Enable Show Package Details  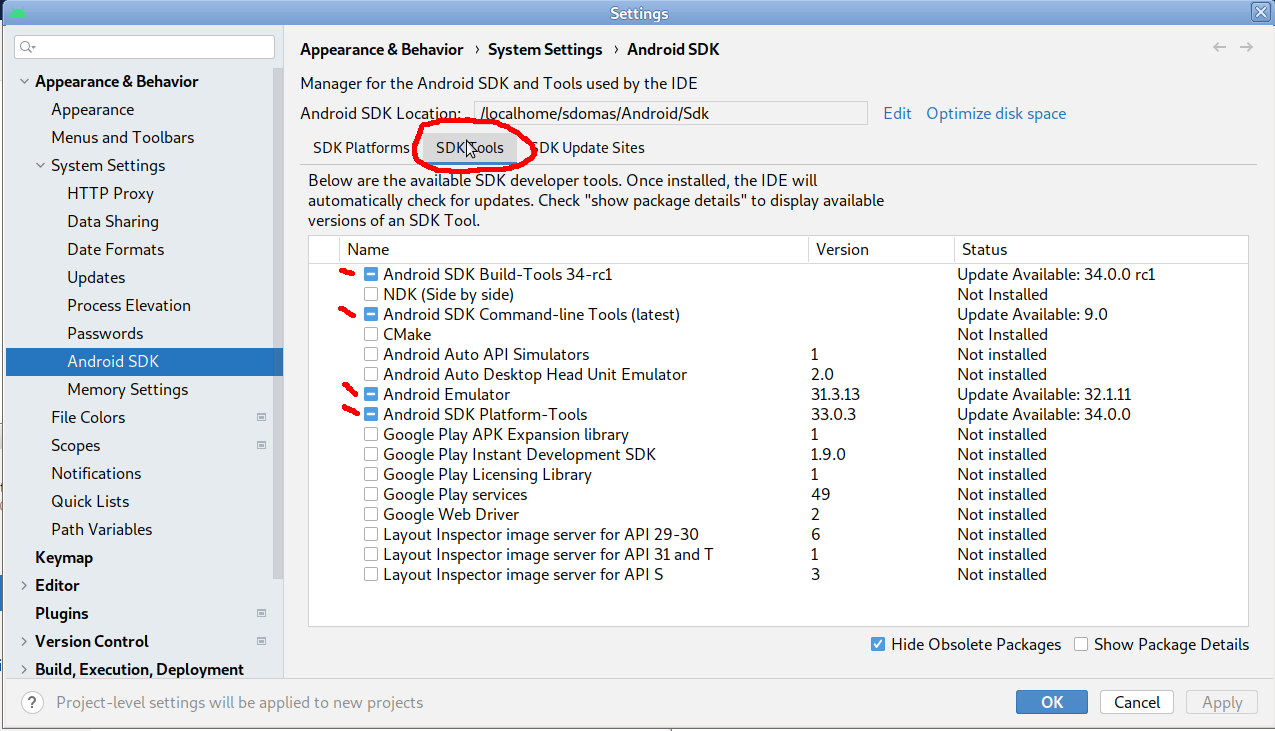(1081, 644)
